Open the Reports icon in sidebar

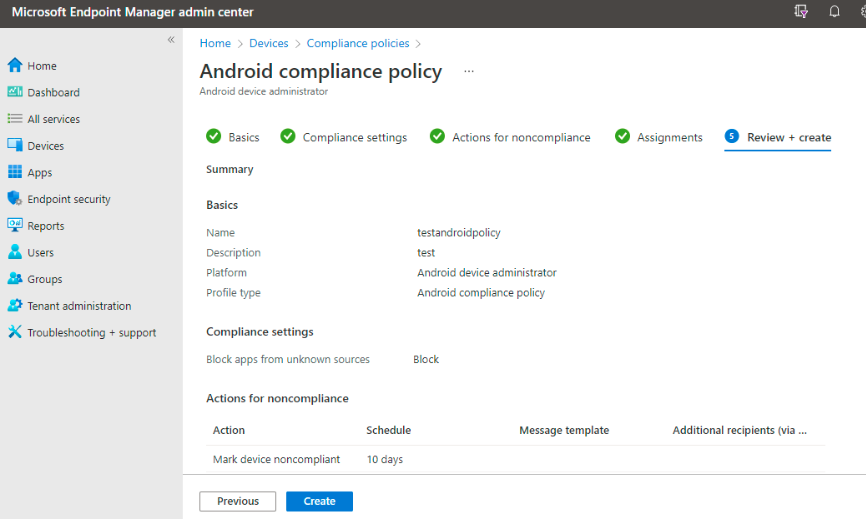(14, 226)
